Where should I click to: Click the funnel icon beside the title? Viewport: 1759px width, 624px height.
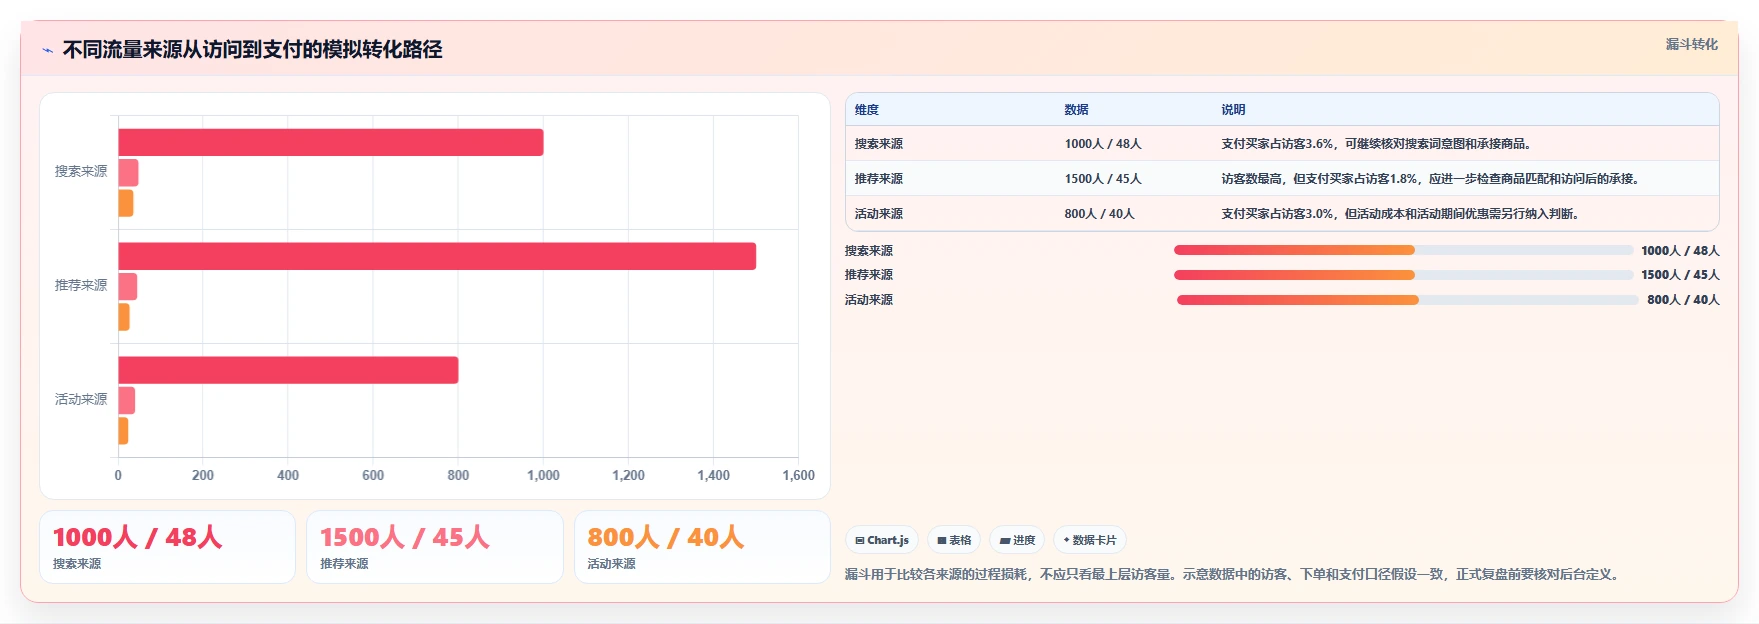coord(47,50)
